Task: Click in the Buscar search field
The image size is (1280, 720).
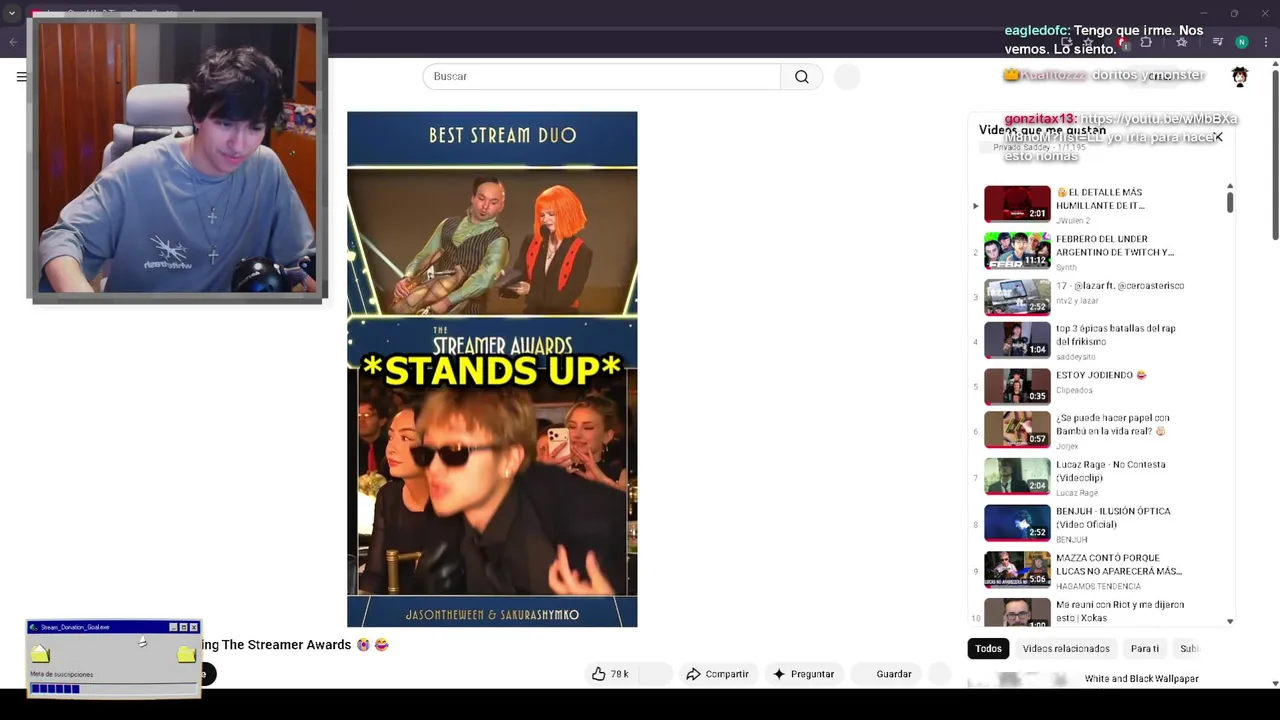Action: coord(602,77)
